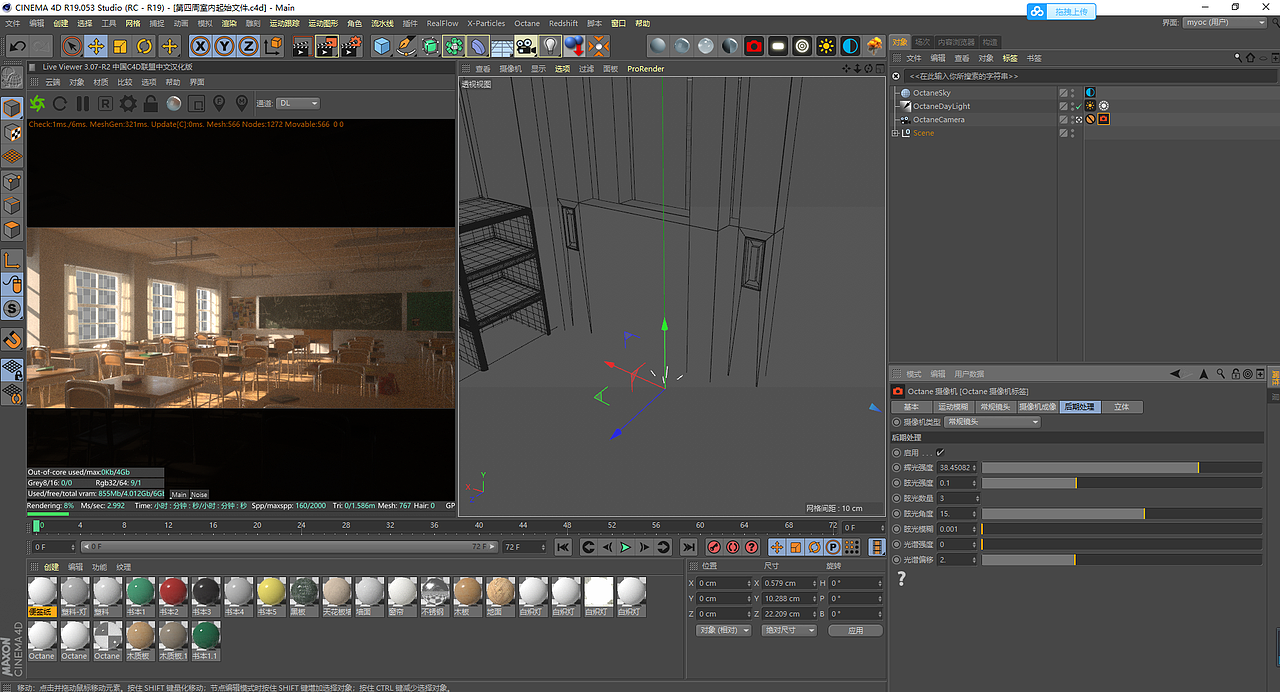
Task: Select the Live Selection tool
Action: (71, 46)
